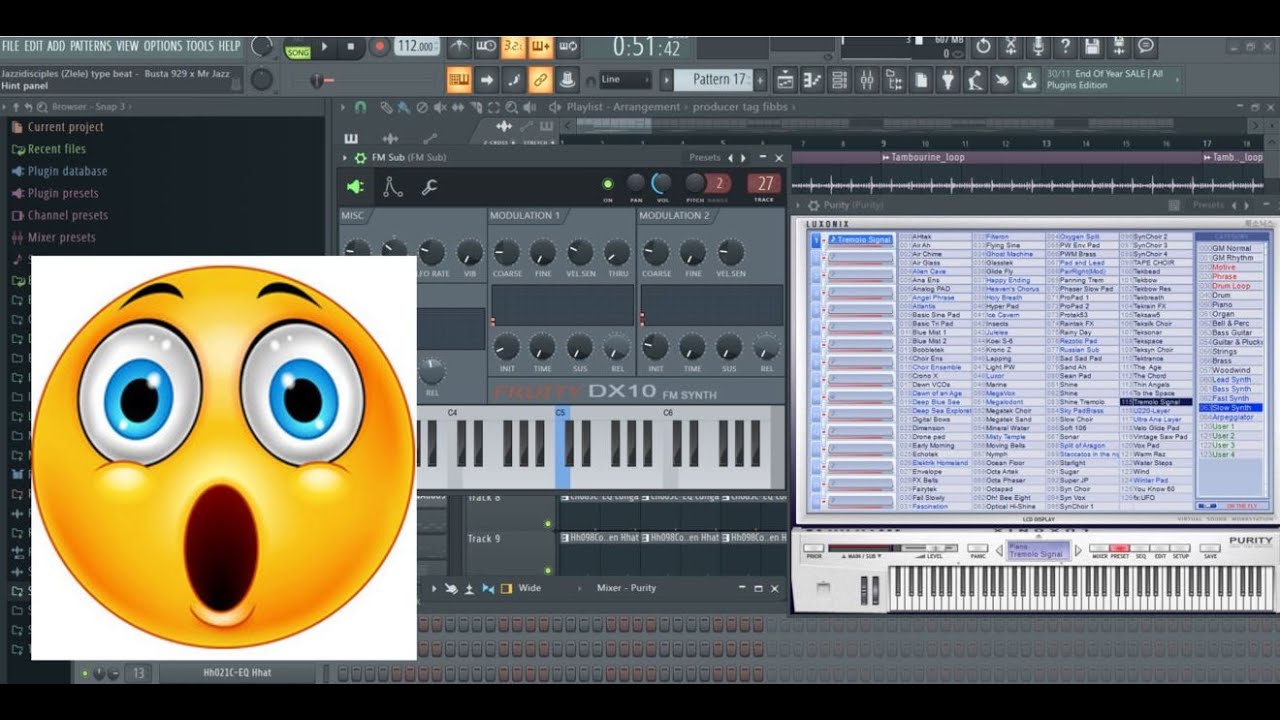Screen dimensions: 1280x720
Task: Click the FM Sub PAN knob
Action: pos(635,183)
